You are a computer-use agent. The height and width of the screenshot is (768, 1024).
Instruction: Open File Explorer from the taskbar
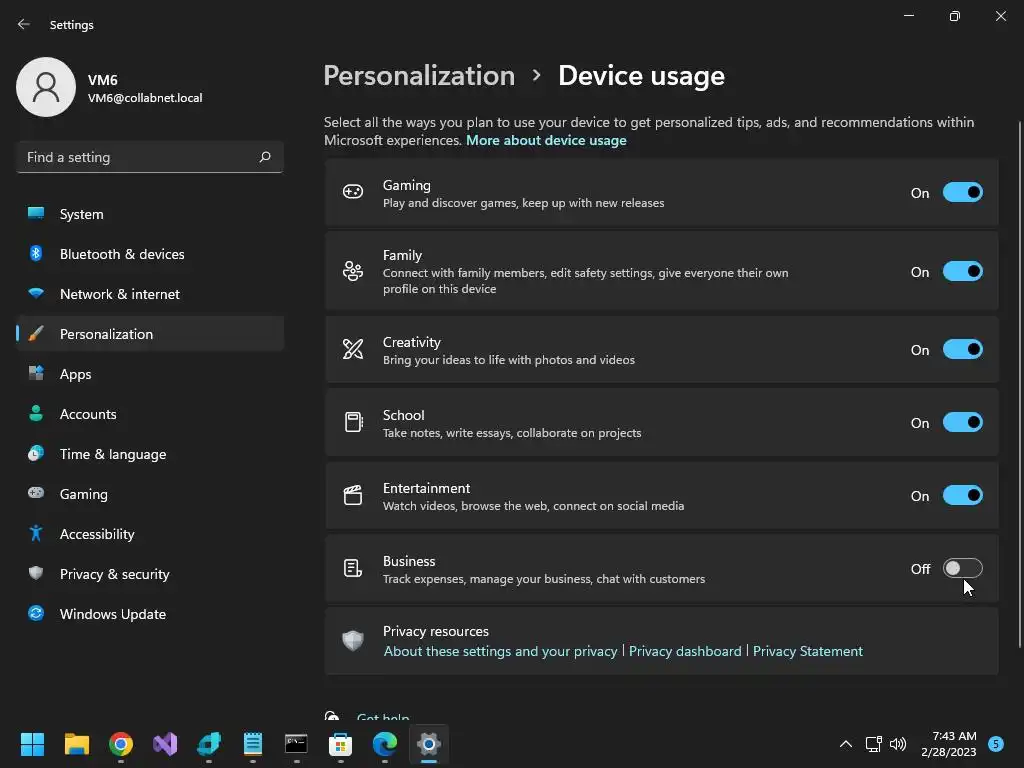click(77, 744)
